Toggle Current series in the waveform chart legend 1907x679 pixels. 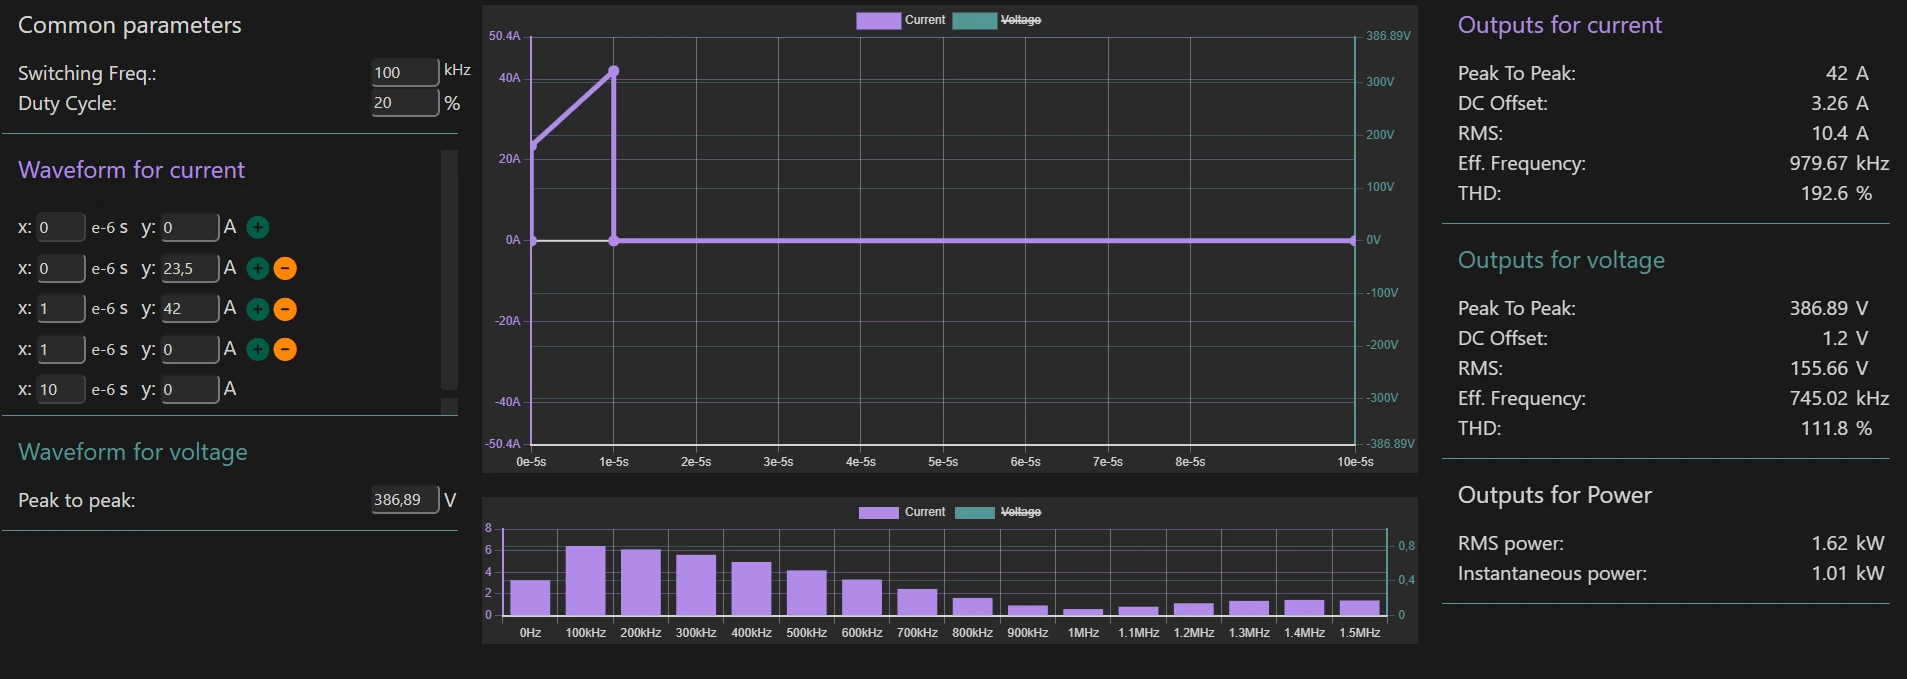pos(900,20)
